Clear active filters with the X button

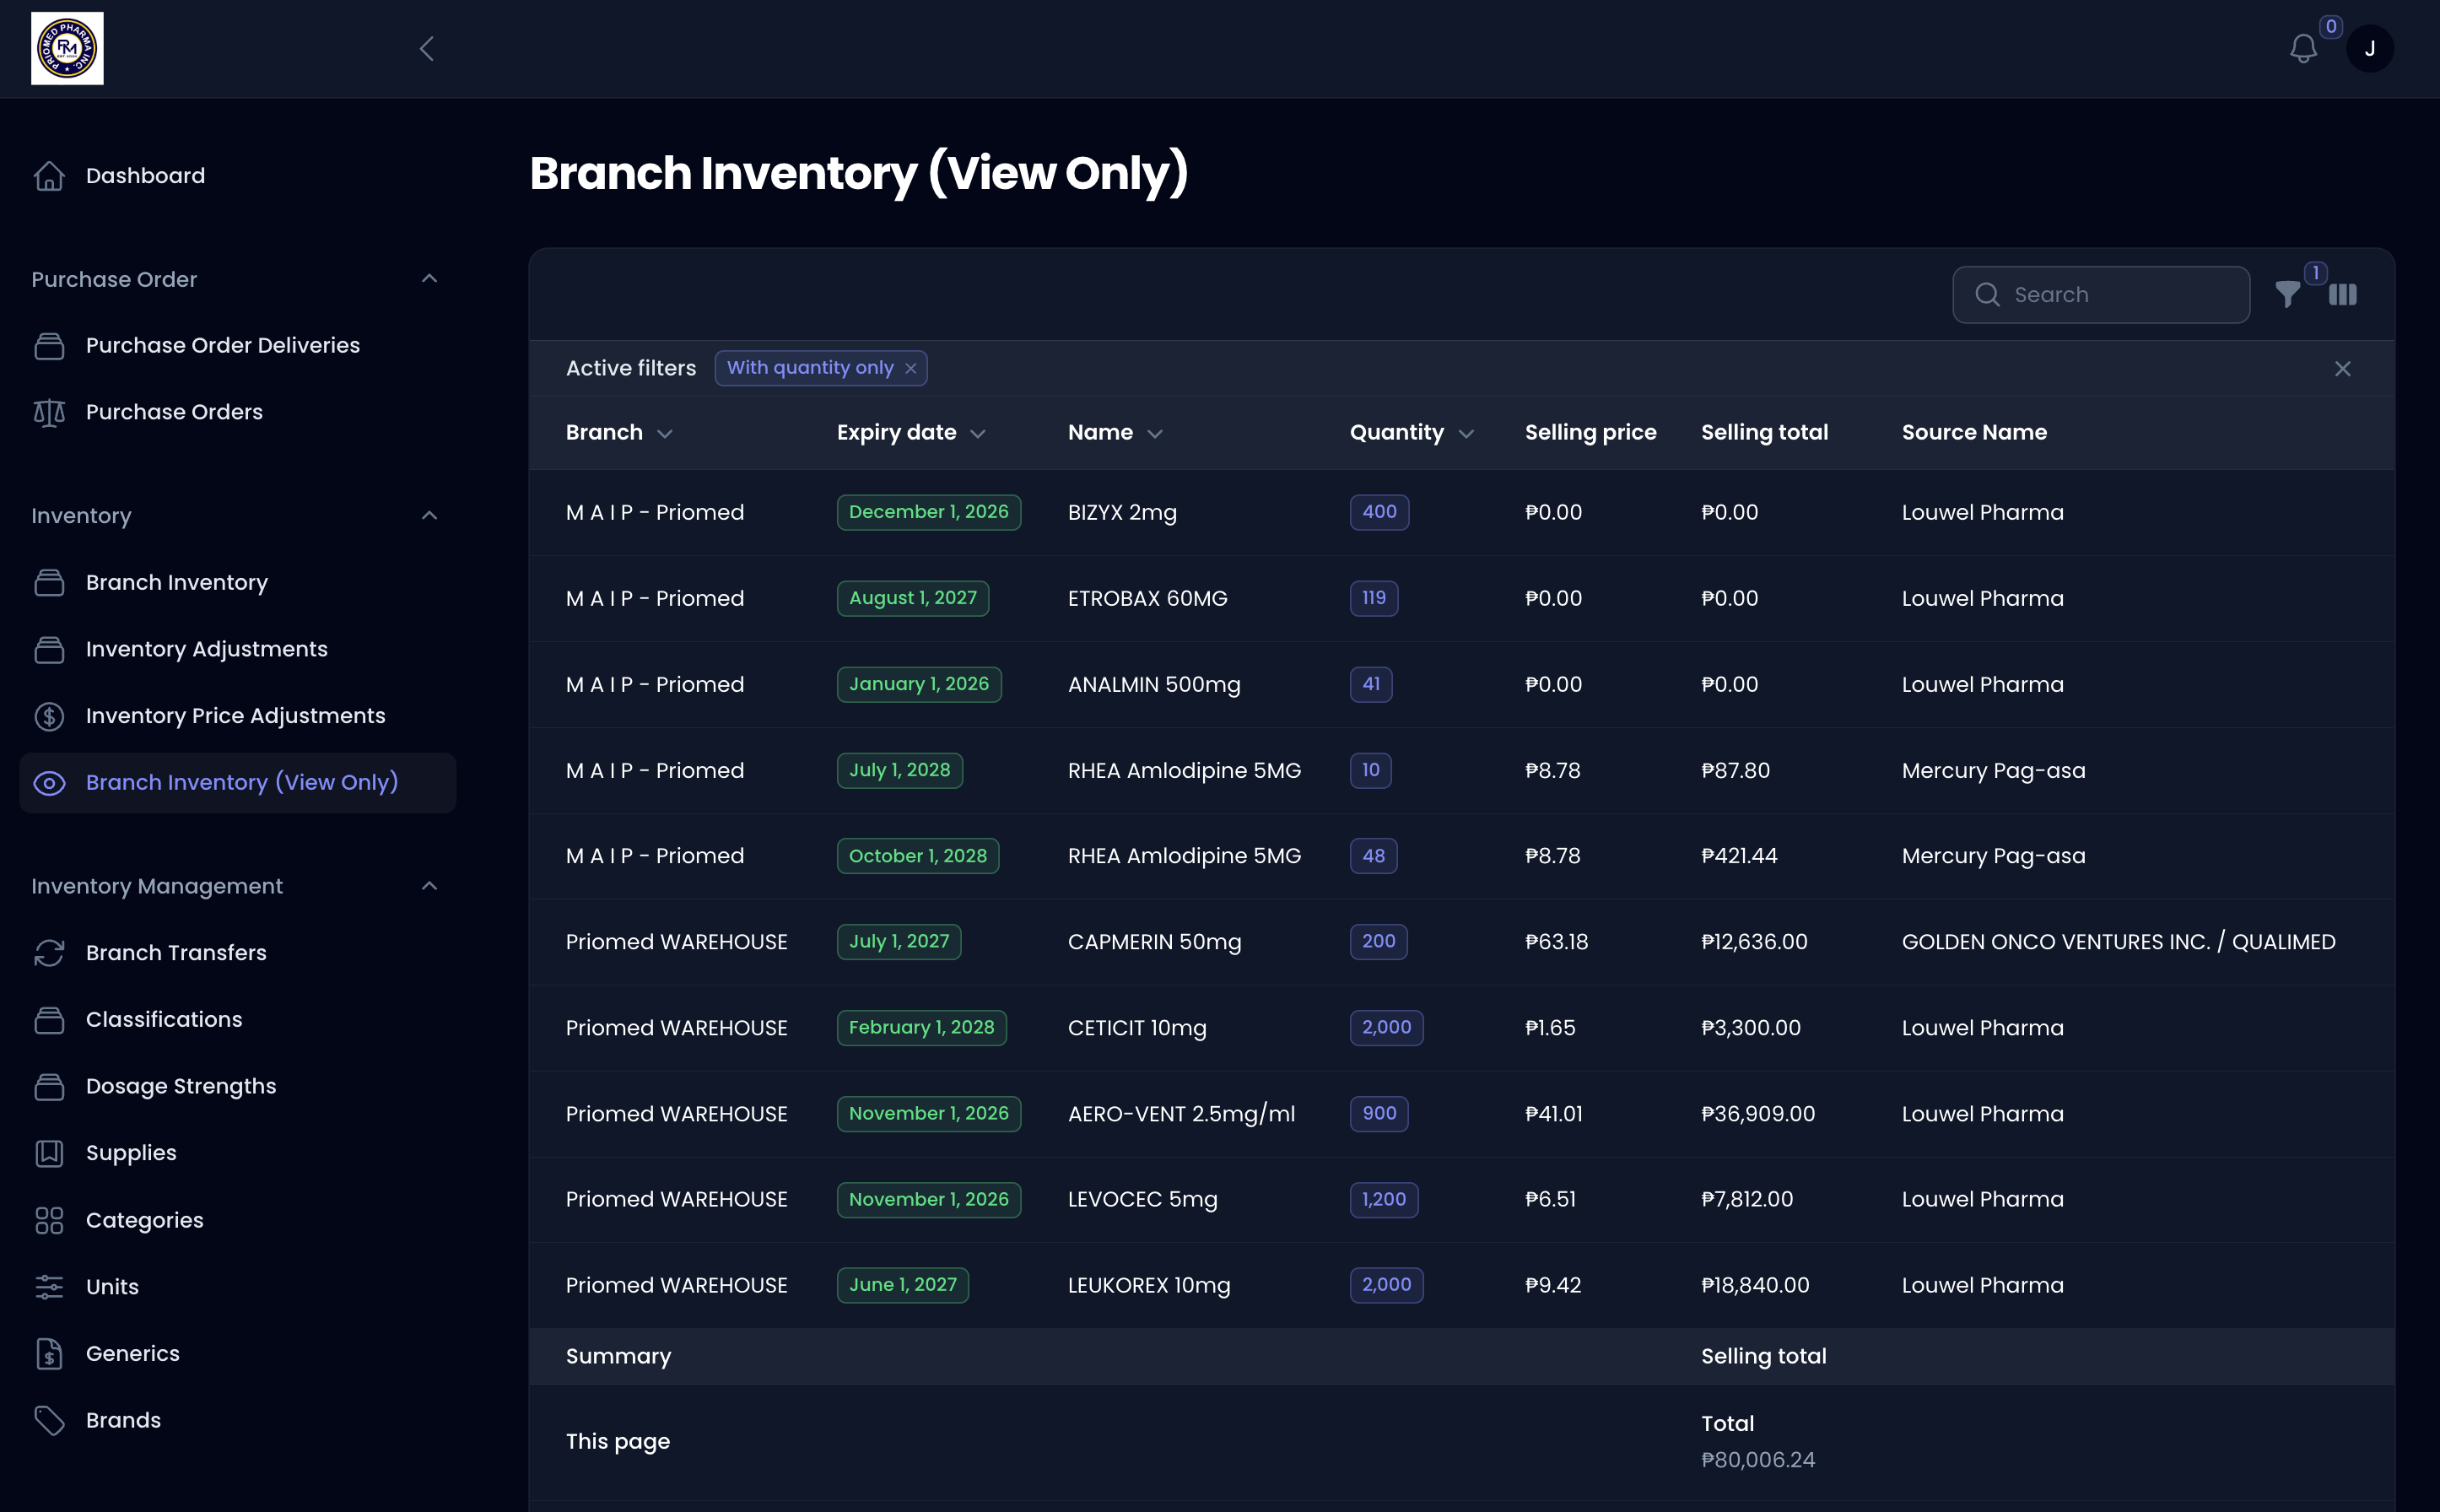tap(2342, 368)
